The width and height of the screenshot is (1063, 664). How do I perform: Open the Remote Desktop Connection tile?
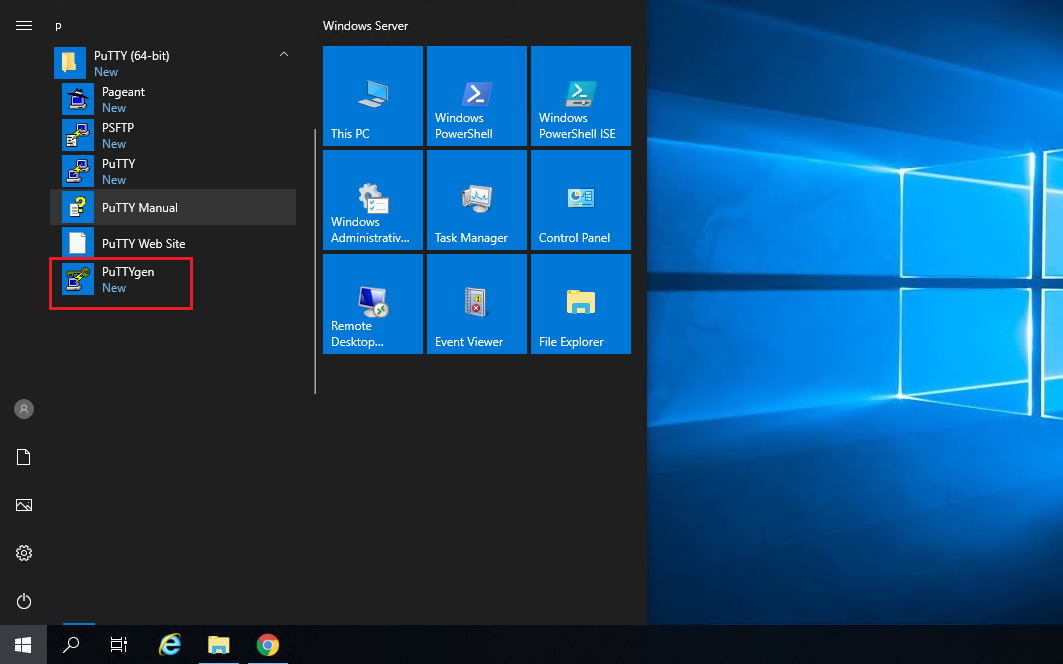point(373,304)
